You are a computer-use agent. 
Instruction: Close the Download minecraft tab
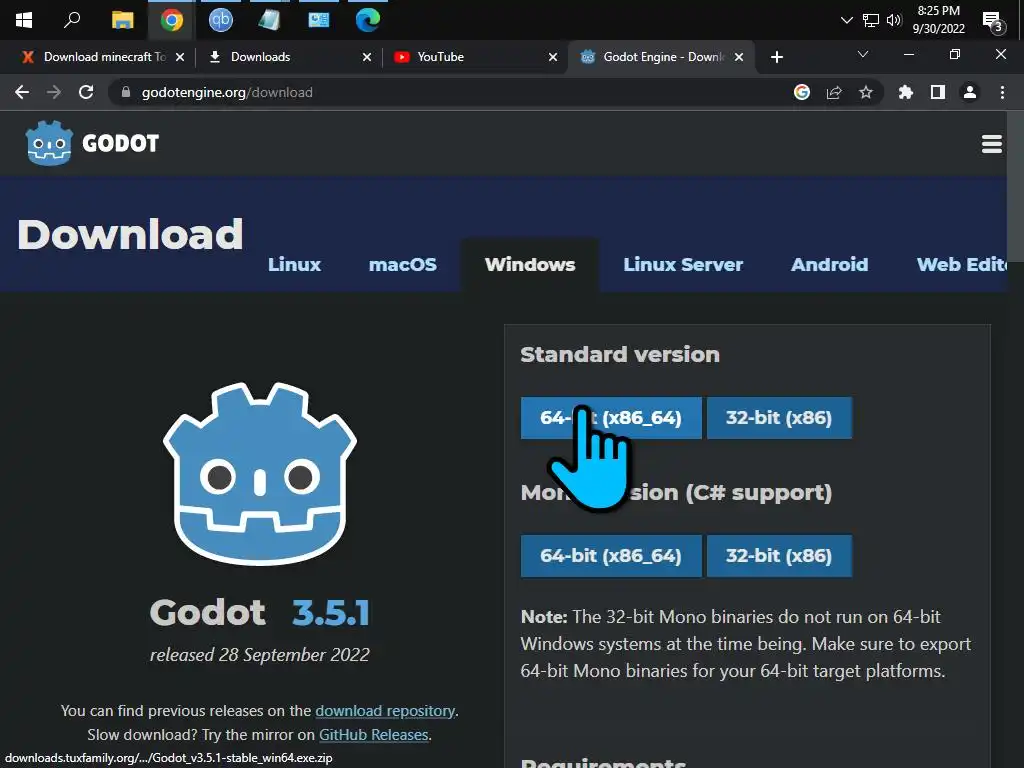pos(180,57)
